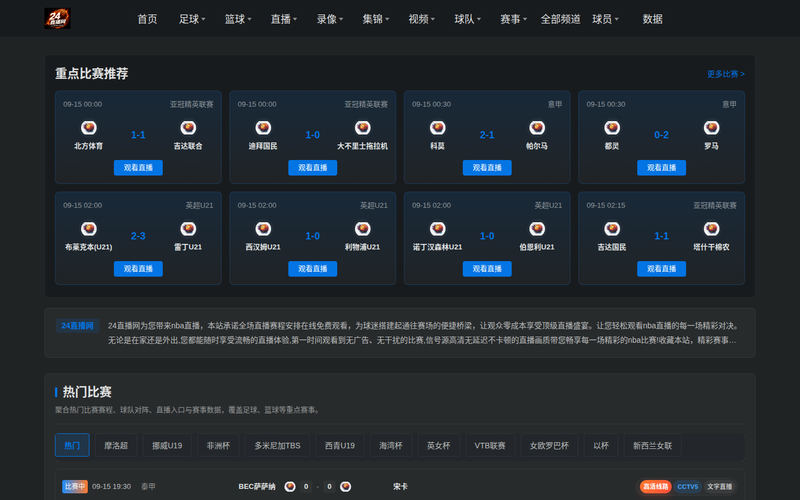Expand the 足球 dropdown menu
The image size is (800, 500).
[x=192, y=19]
